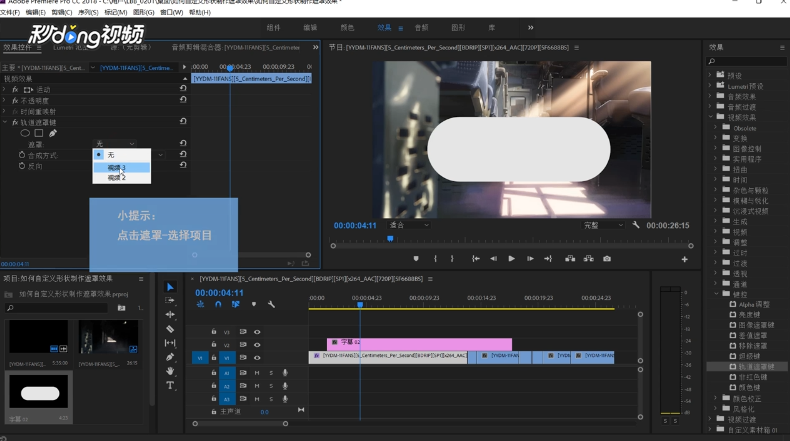
Task: Toggle linked selection in timeline
Action: pos(235,304)
